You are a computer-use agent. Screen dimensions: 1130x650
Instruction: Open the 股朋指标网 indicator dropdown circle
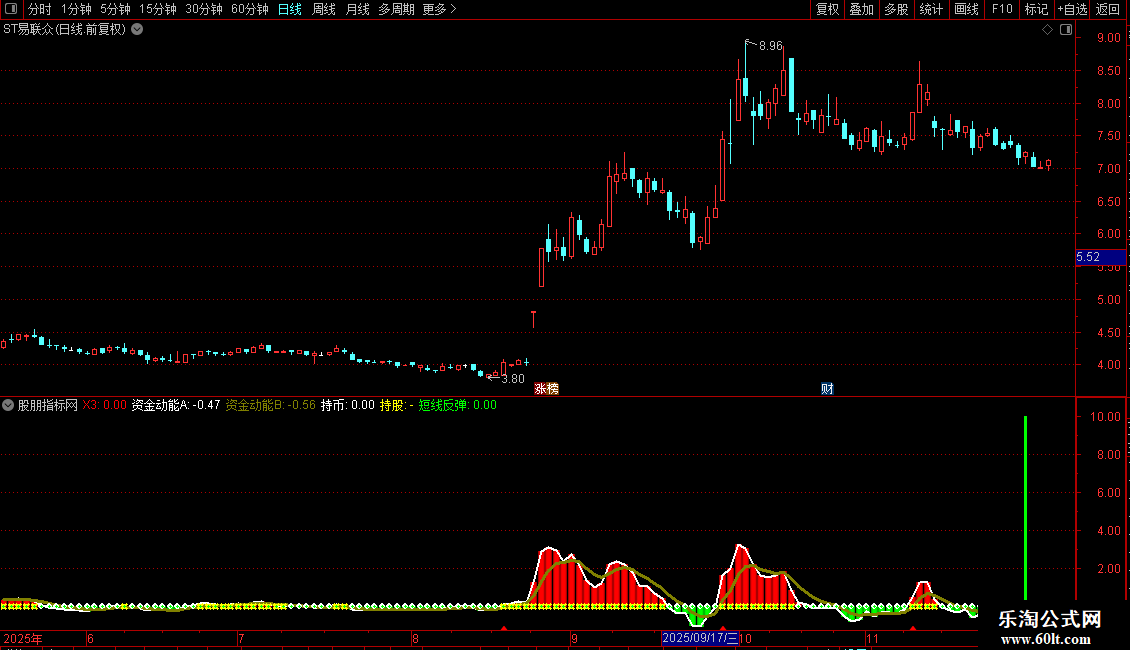point(8,405)
